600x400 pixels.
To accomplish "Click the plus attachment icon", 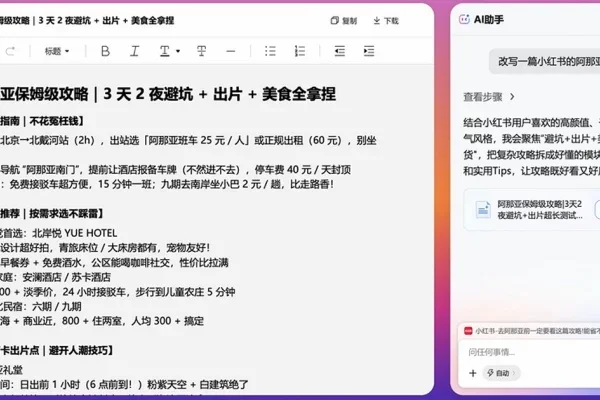I will click(x=473, y=373).
